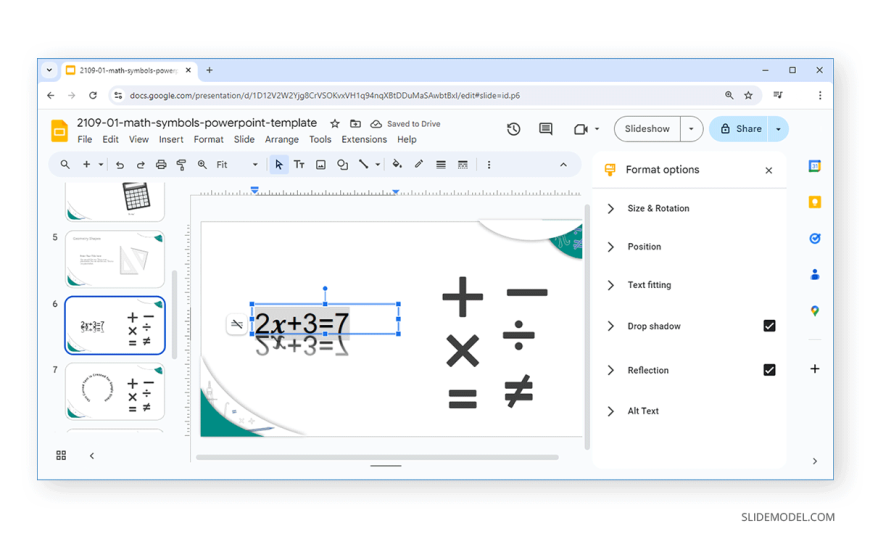Open the Edit menu

click(x=110, y=139)
